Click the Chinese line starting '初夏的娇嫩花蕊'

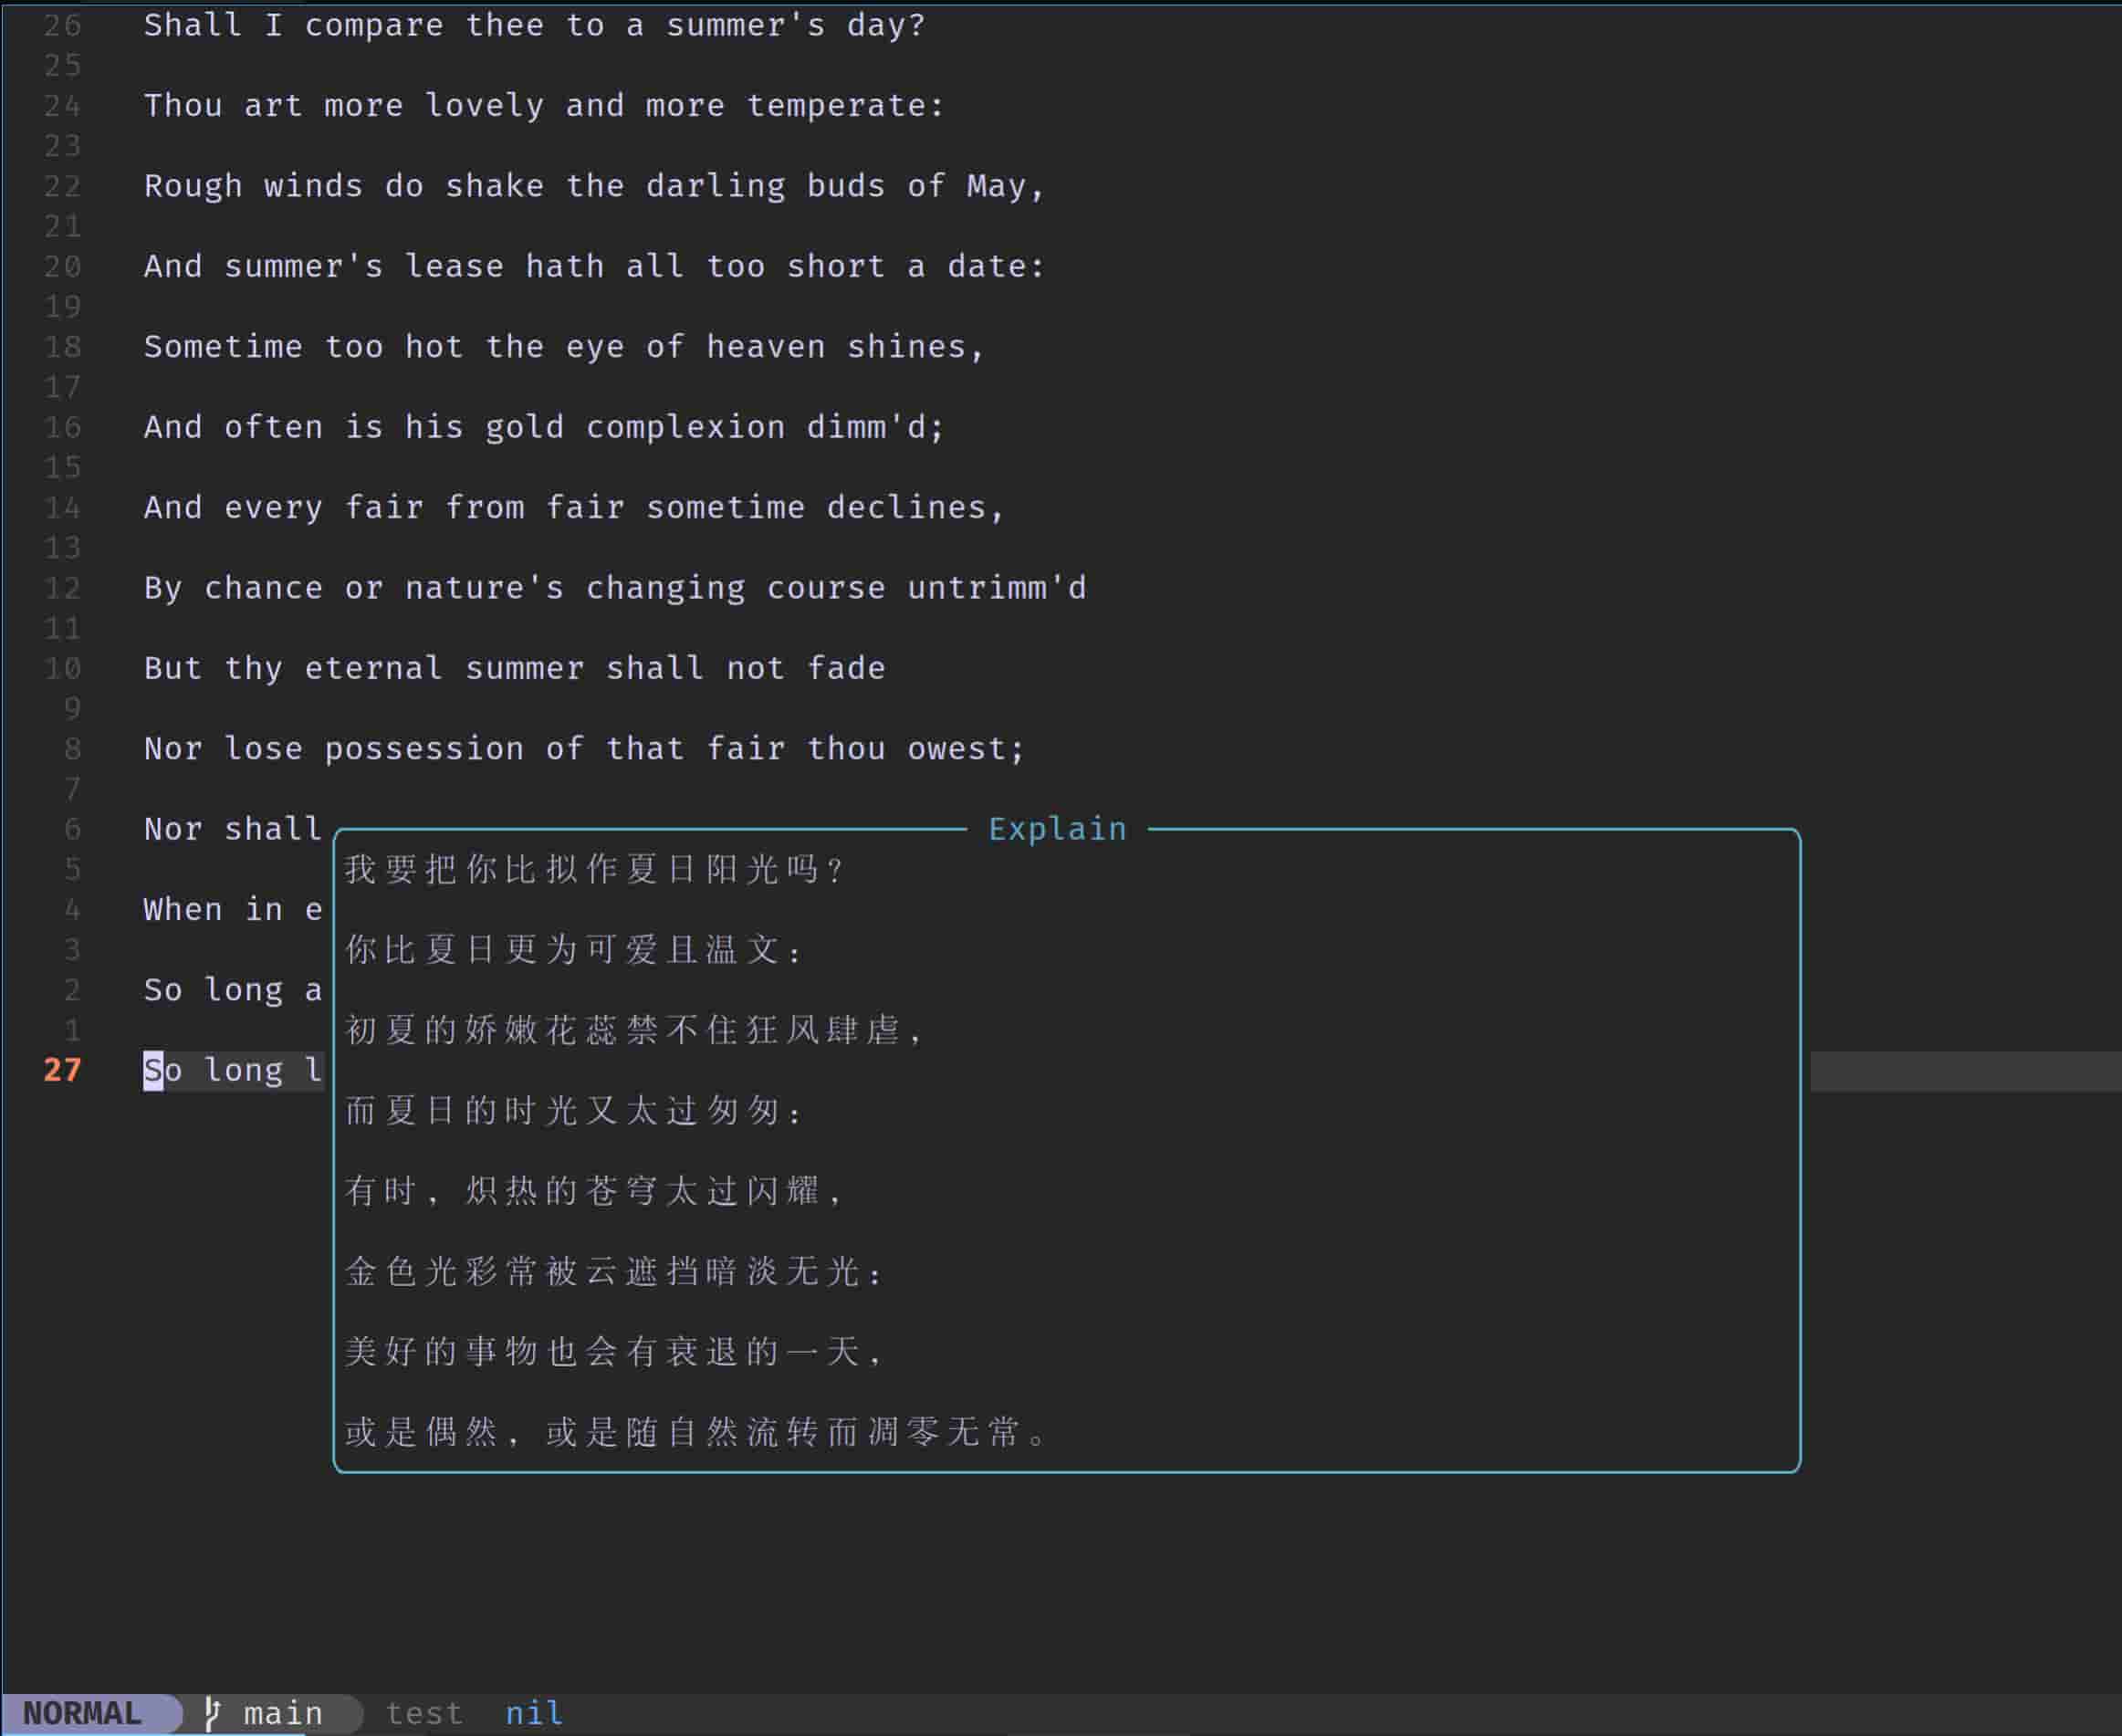click(x=634, y=1030)
